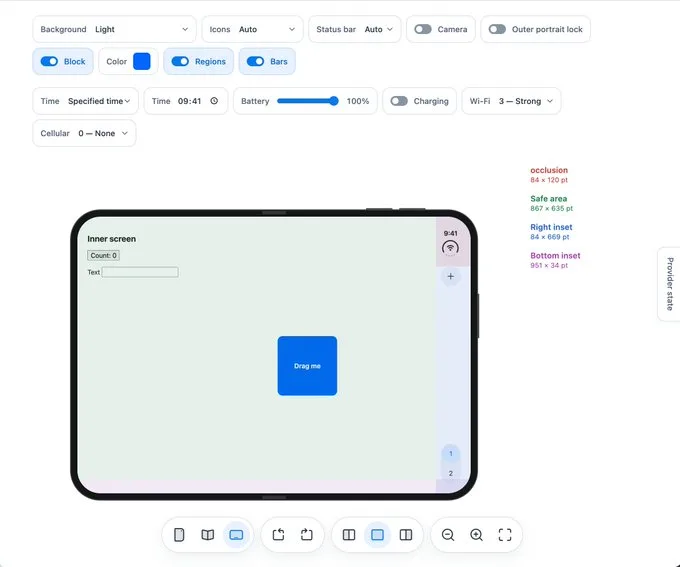Rotate device counterclockwise
Viewport: 680px width, 567px height.
point(278,535)
